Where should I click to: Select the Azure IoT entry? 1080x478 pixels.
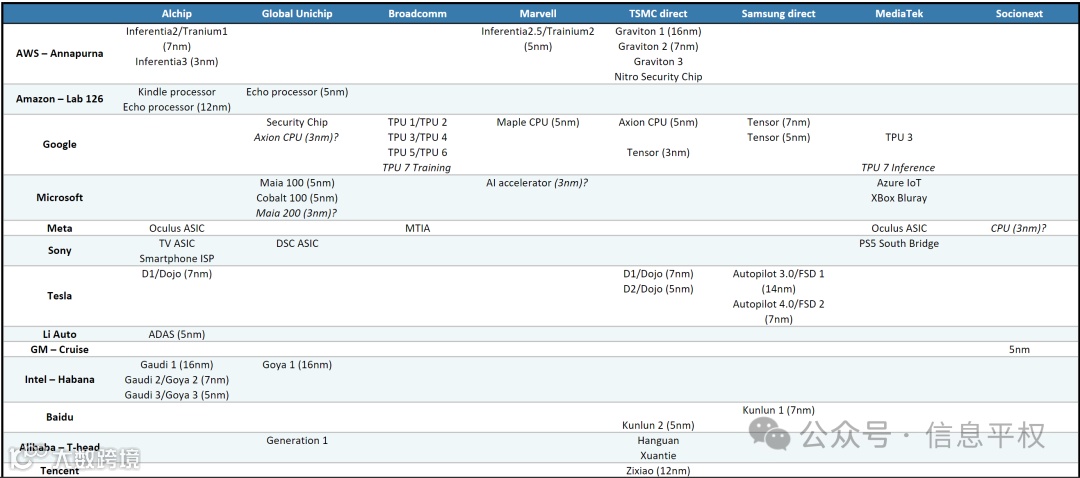899,183
